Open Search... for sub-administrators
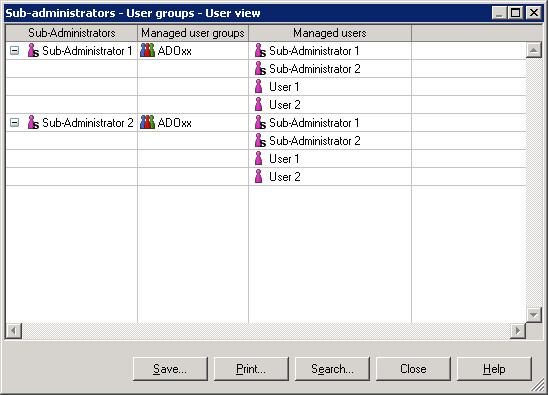Viewport: 548px width, 395px height. tap(332, 369)
